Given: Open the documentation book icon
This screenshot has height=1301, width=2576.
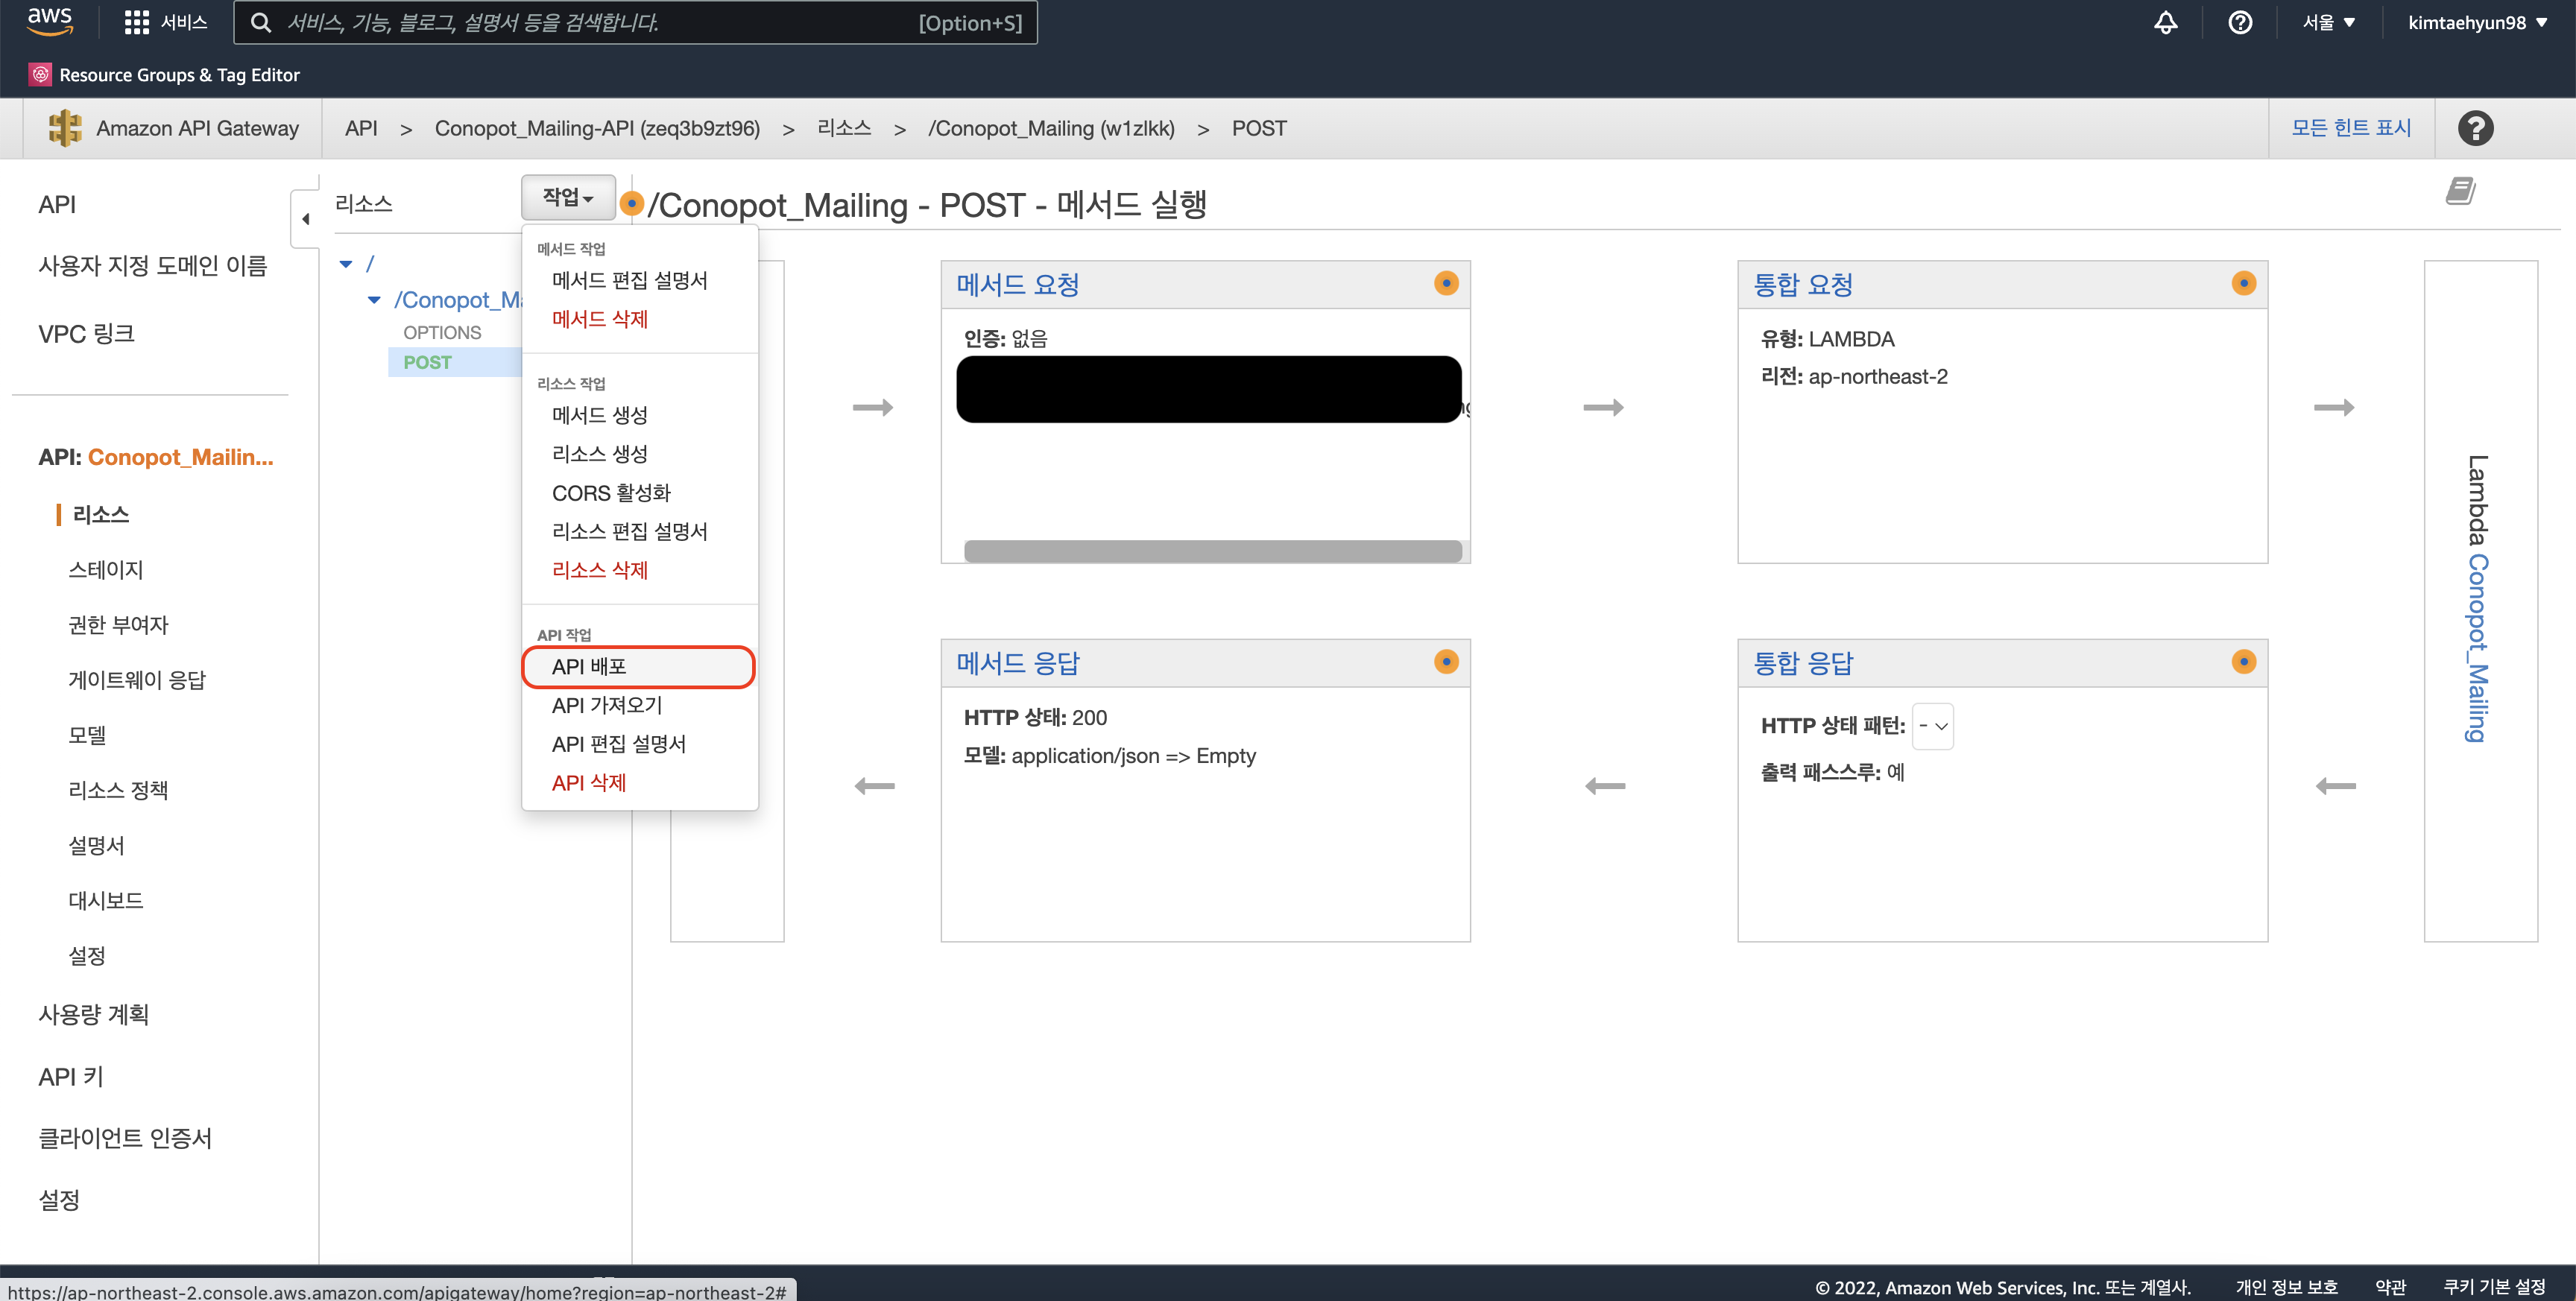Looking at the screenshot, I should click(x=2460, y=191).
